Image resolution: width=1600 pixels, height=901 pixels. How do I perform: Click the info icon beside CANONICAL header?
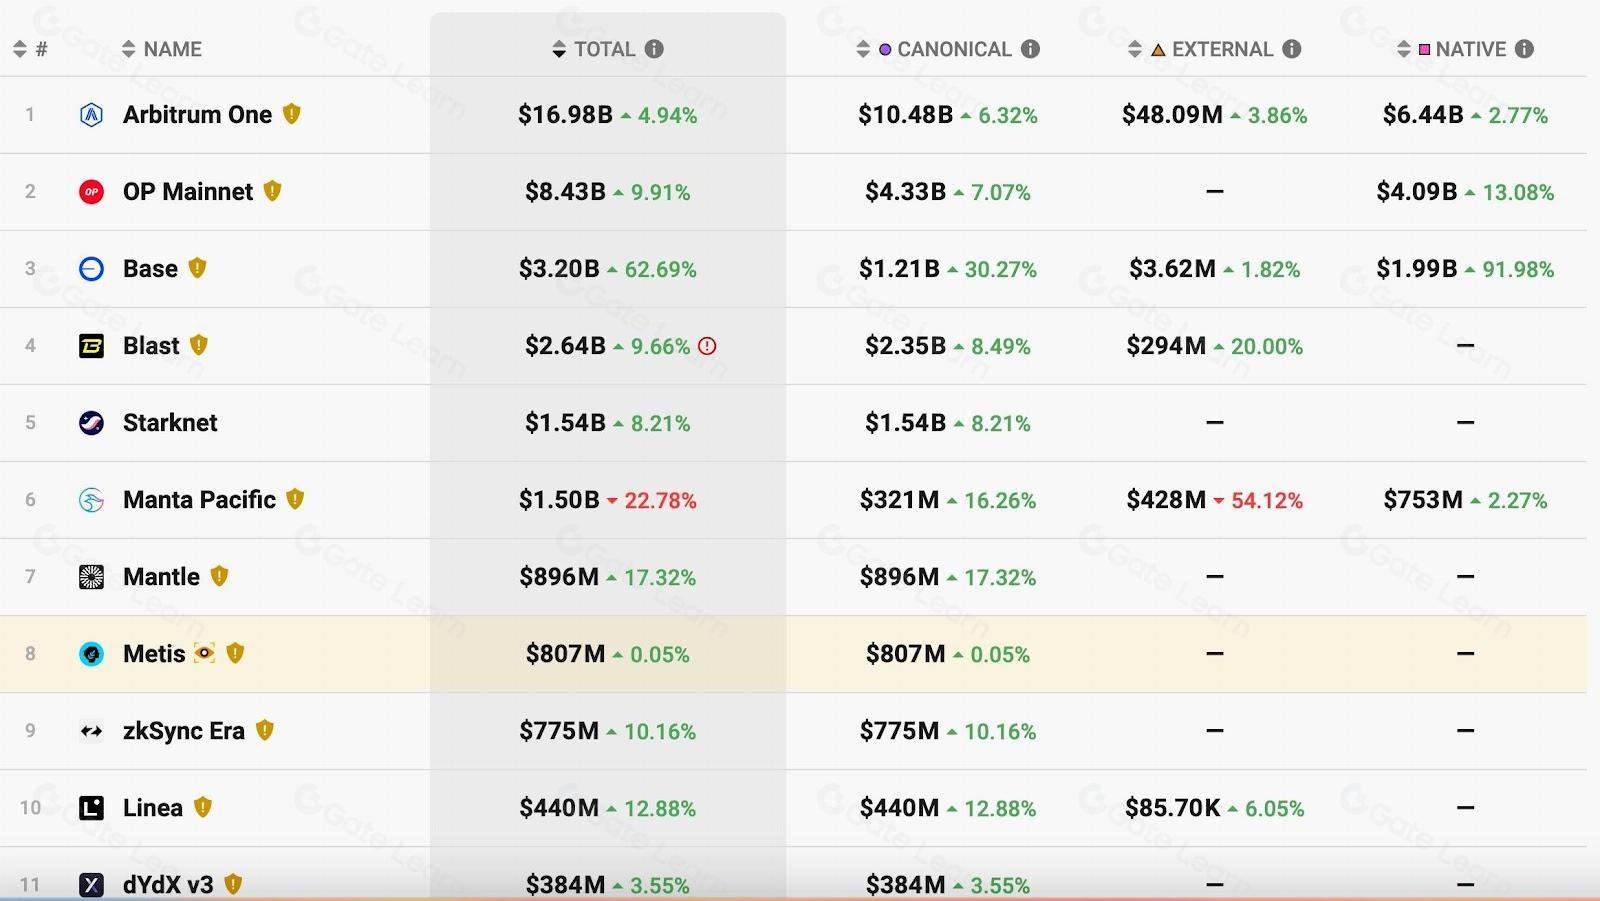coord(1030,49)
